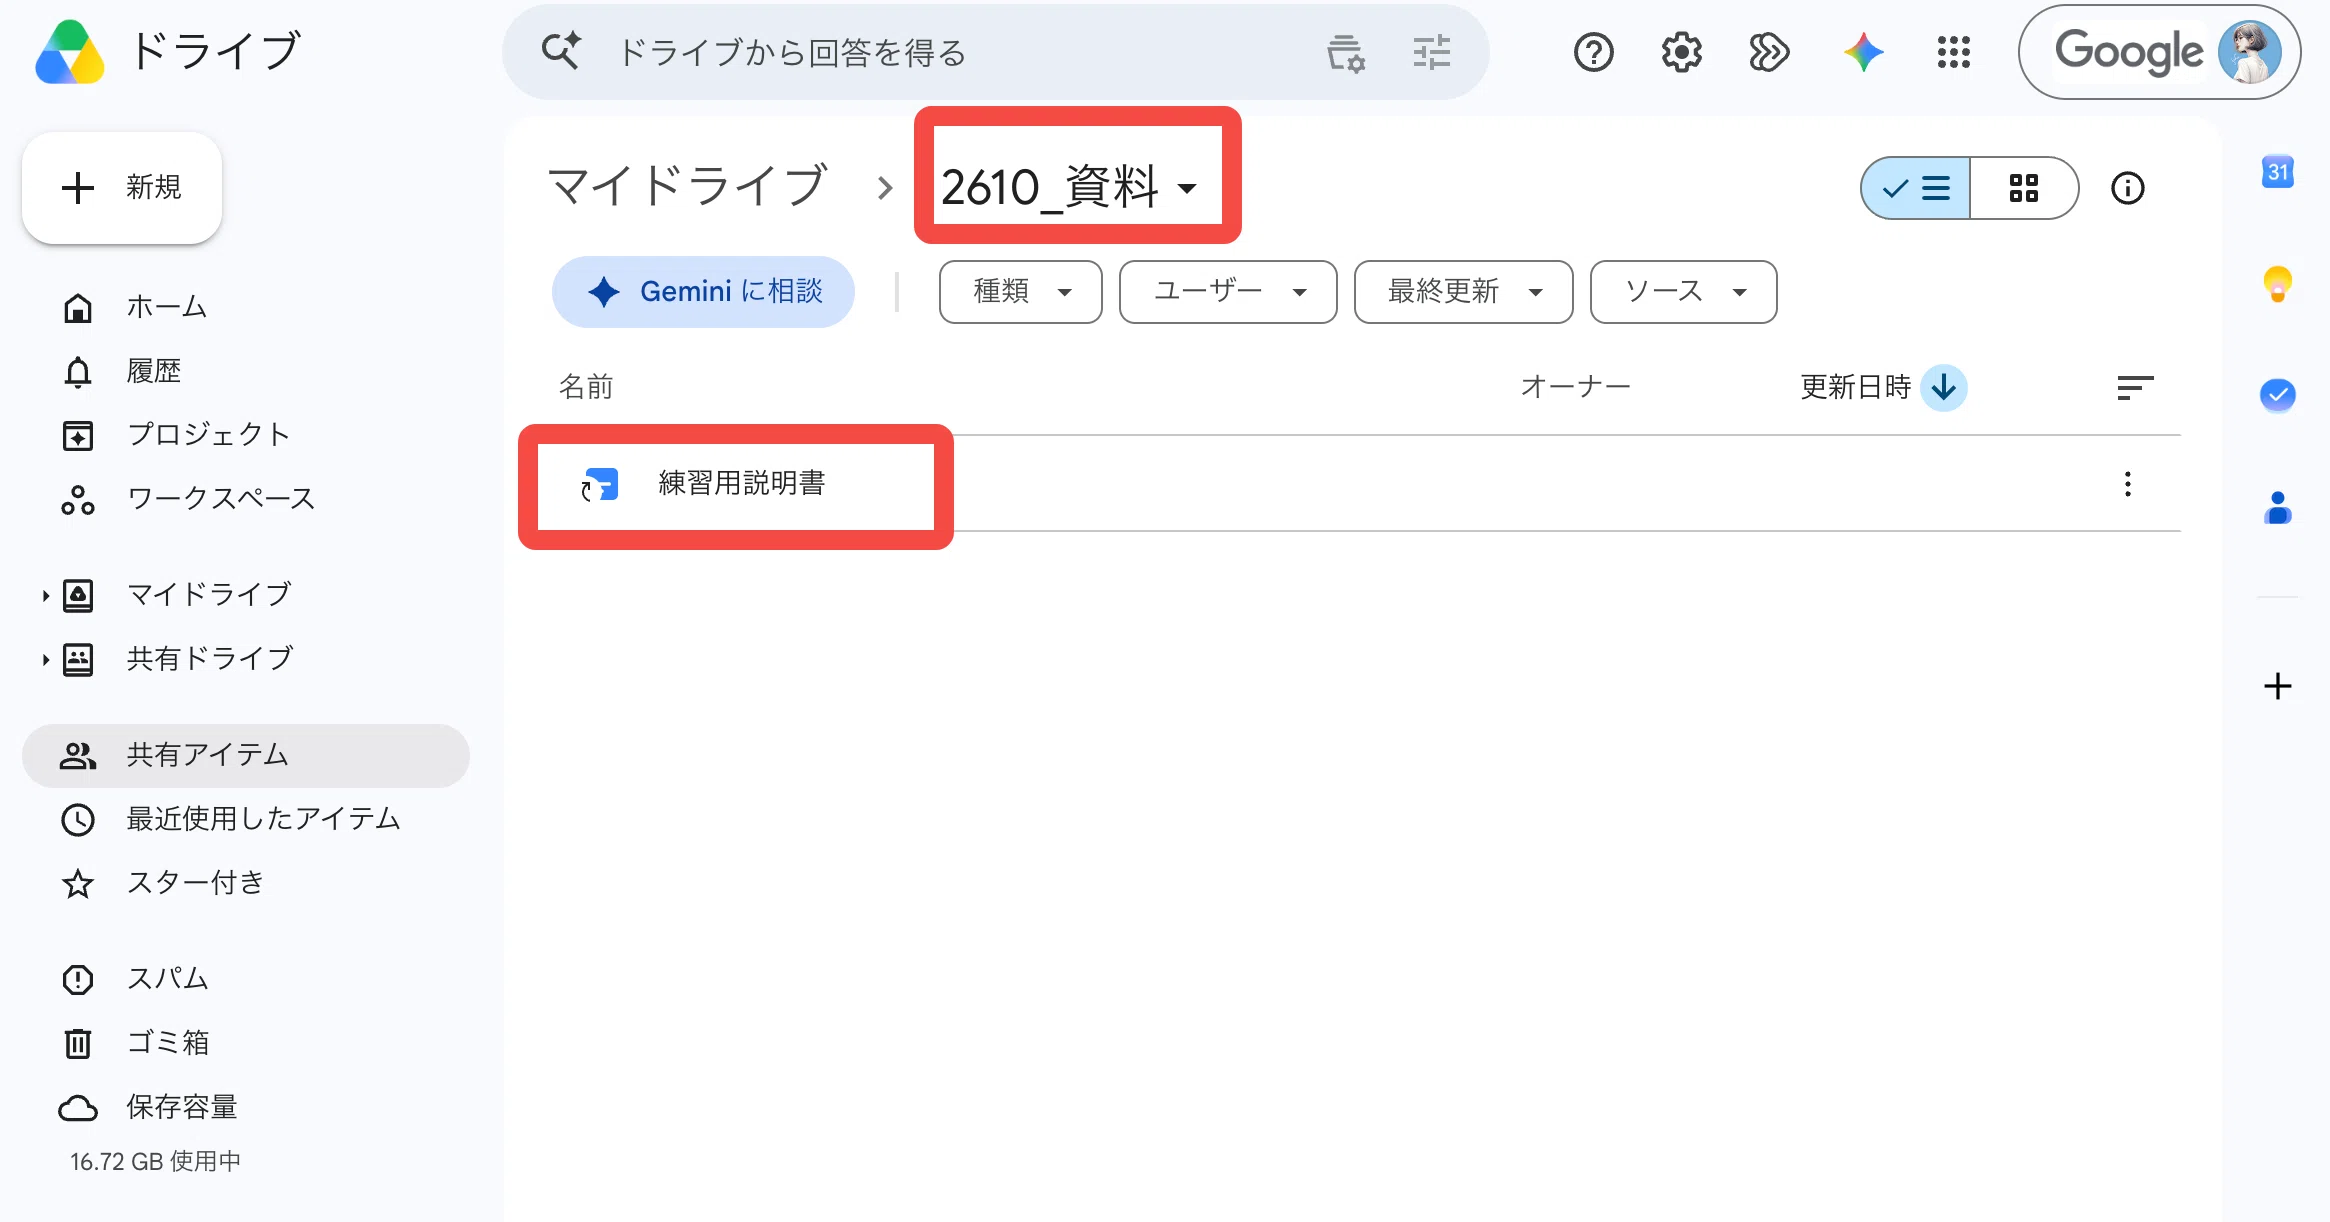This screenshot has height=1222, width=2330.
Task: Open 最近使用したアイテム in the sidebar
Action: click(x=245, y=819)
